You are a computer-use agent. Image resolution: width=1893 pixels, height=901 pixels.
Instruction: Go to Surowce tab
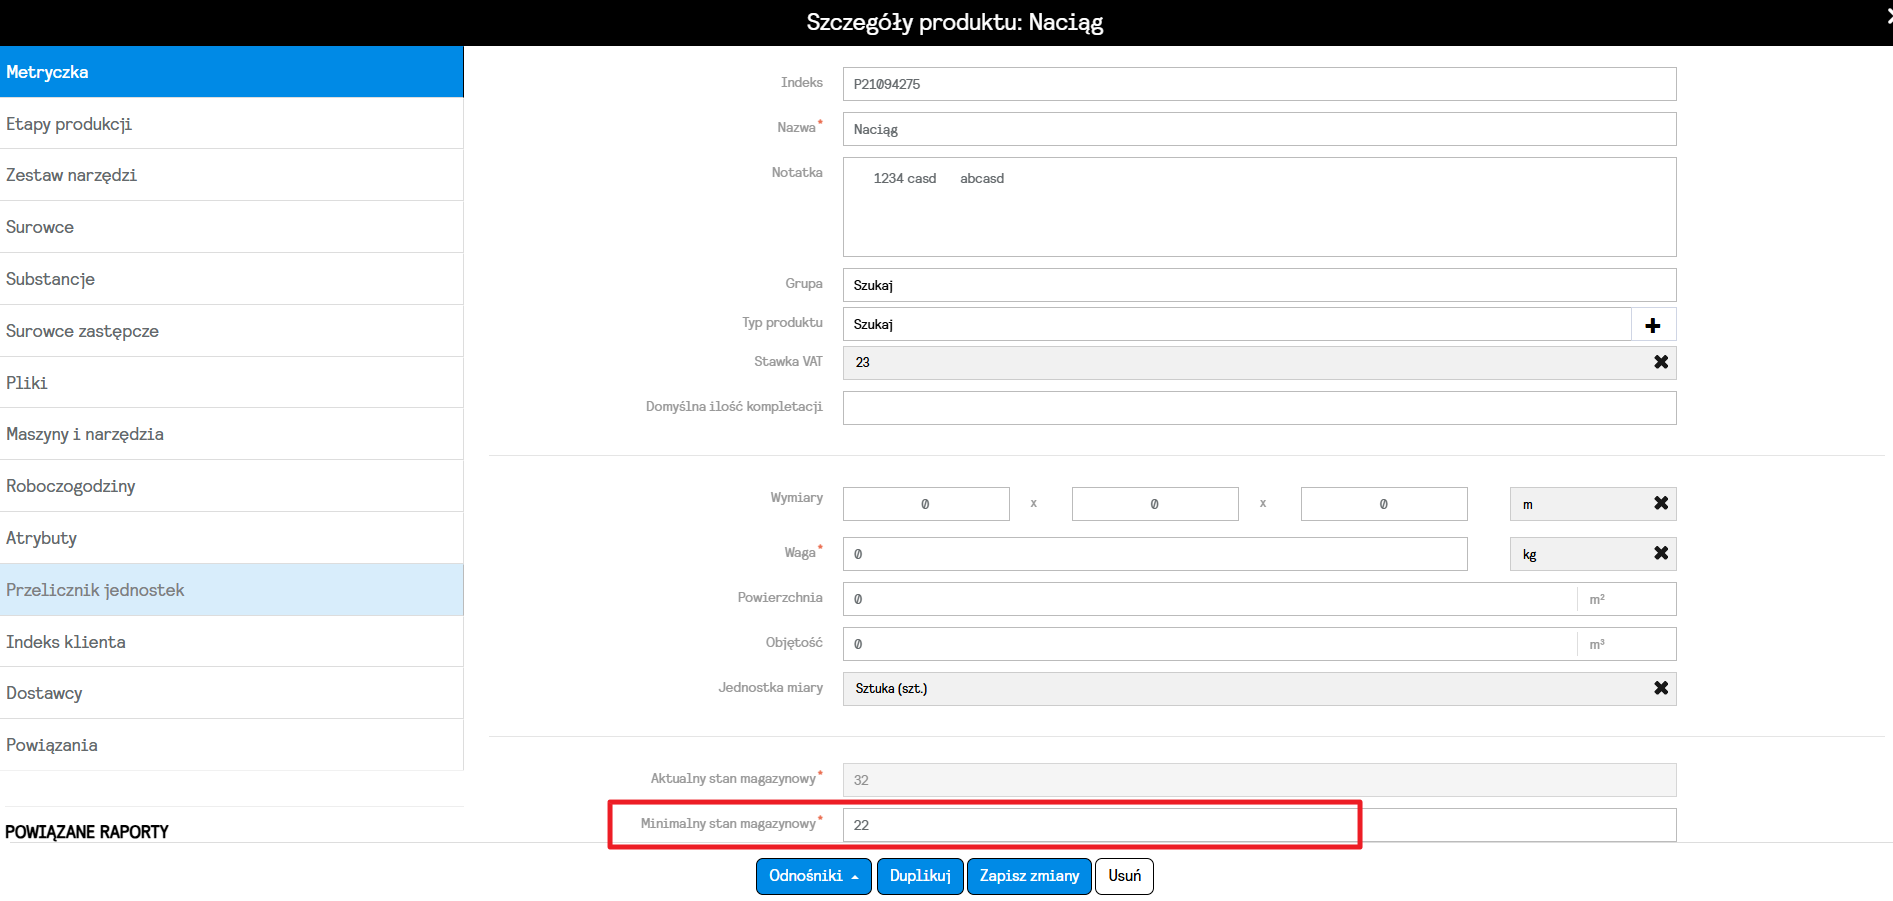(231, 227)
